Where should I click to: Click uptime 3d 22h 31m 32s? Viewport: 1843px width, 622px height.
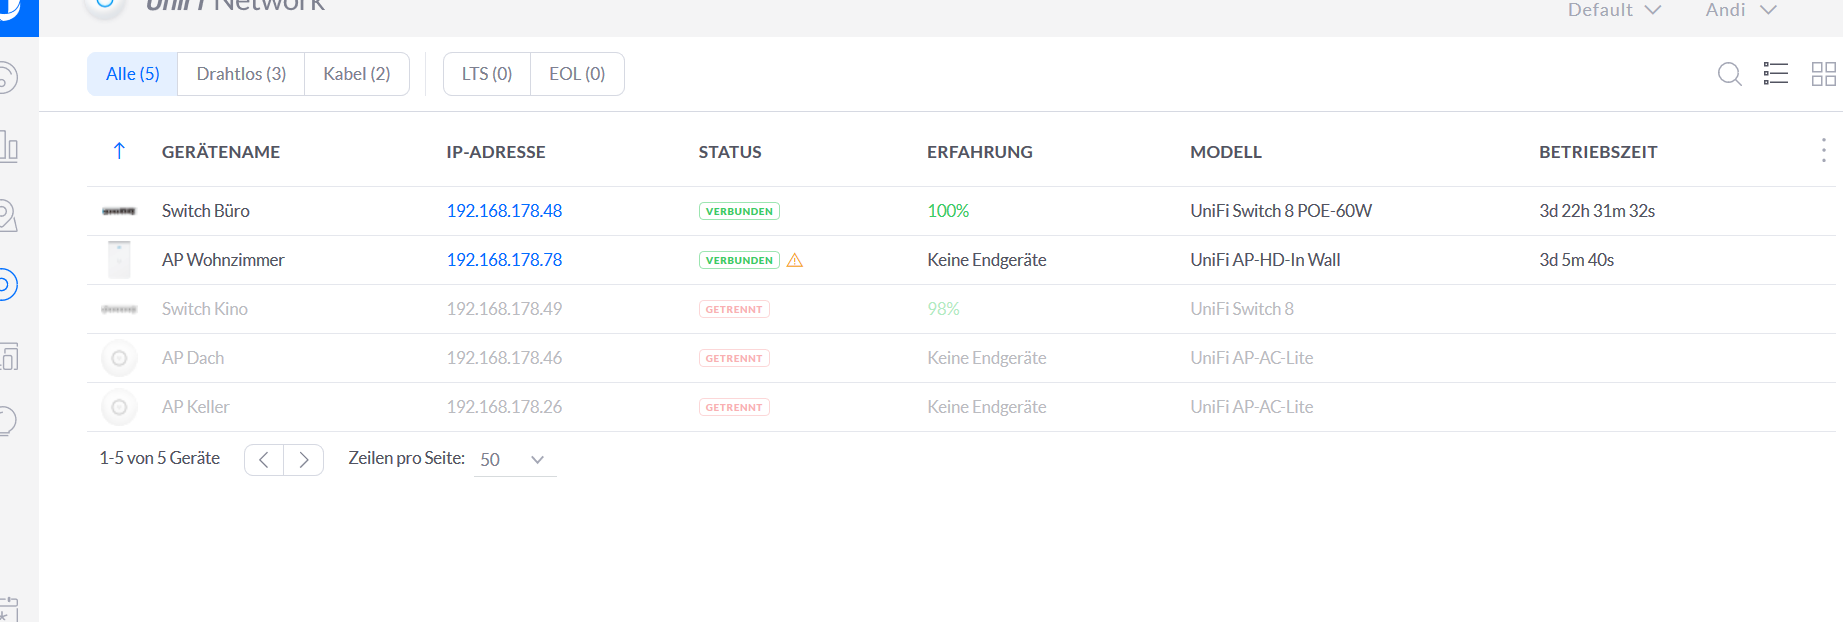1597,211
